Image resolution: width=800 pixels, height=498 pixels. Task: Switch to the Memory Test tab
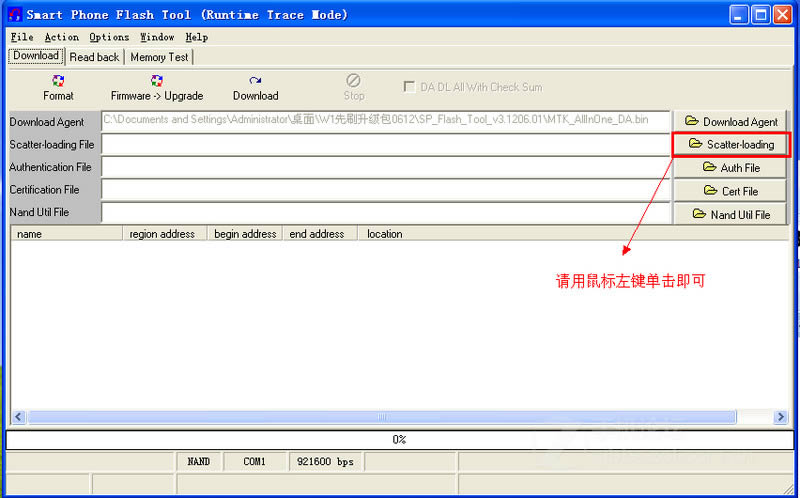point(159,57)
